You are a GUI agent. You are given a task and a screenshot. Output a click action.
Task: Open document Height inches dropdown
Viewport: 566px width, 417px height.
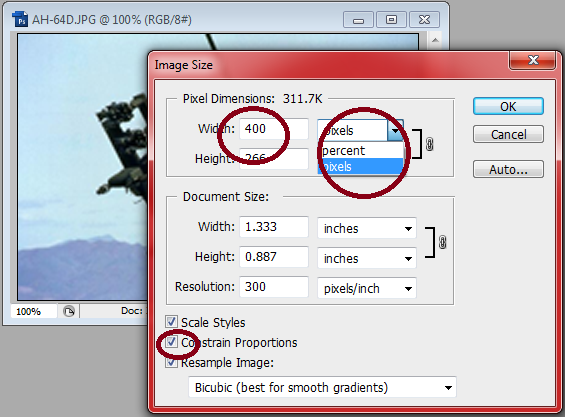pos(367,258)
